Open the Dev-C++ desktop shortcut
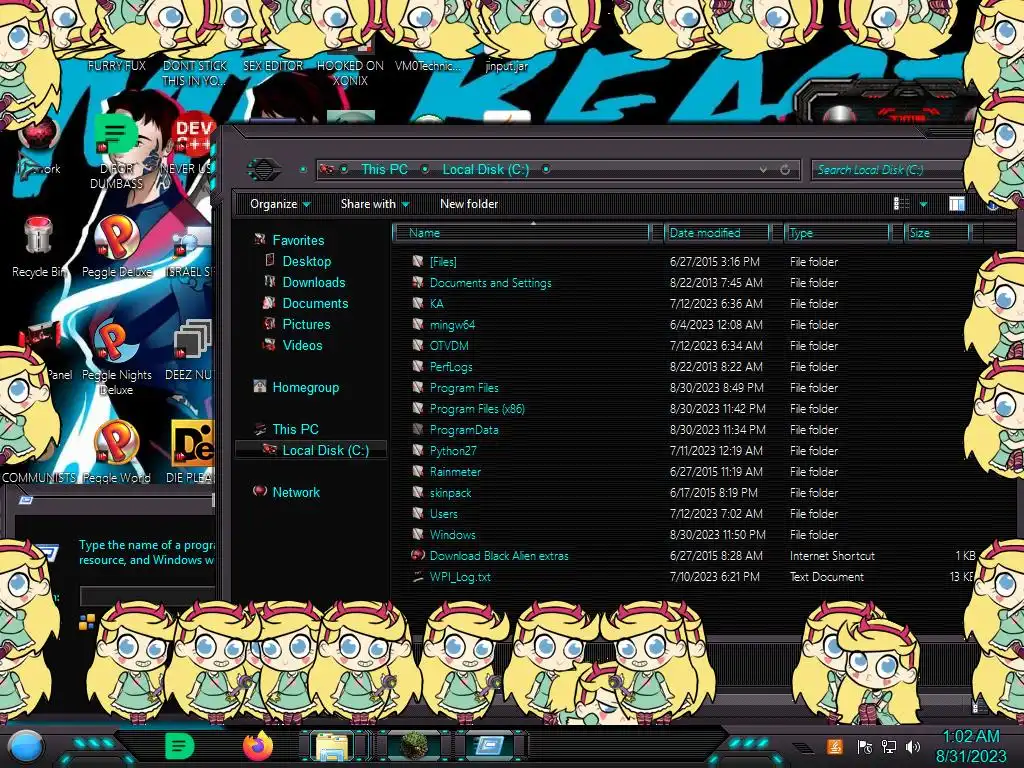 pyautogui.click(x=191, y=145)
